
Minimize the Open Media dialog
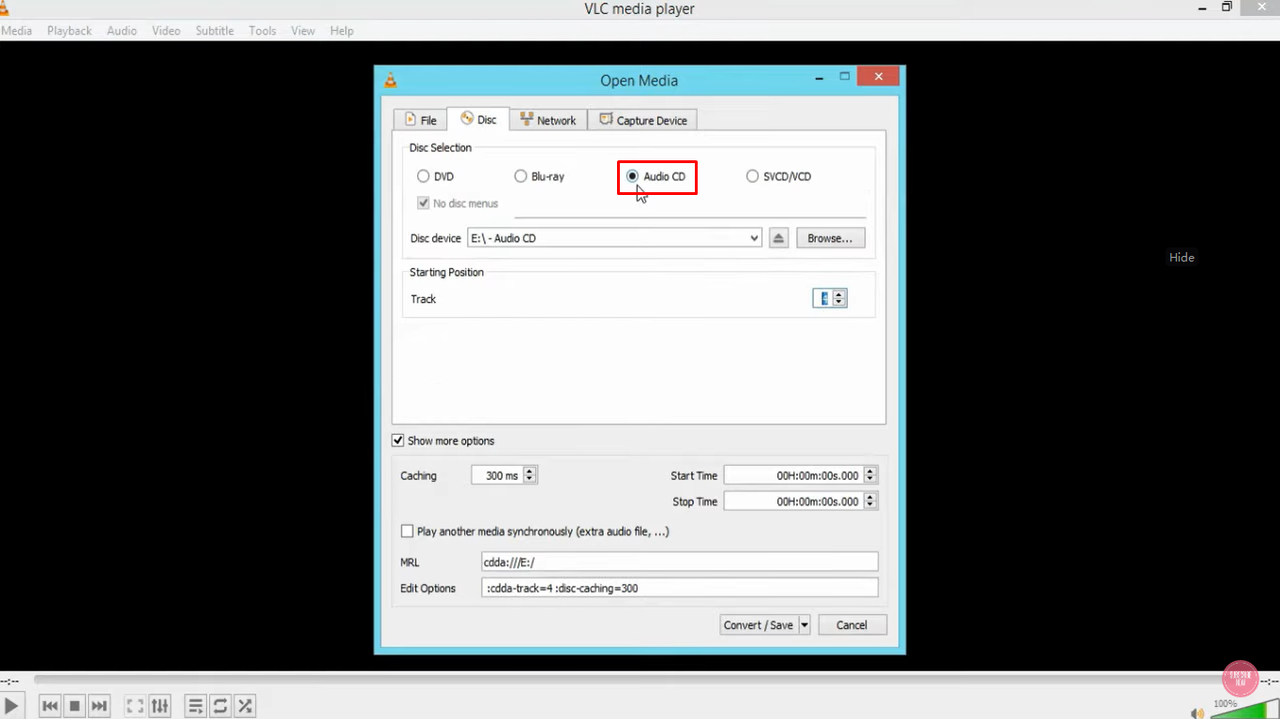click(820, 77)
